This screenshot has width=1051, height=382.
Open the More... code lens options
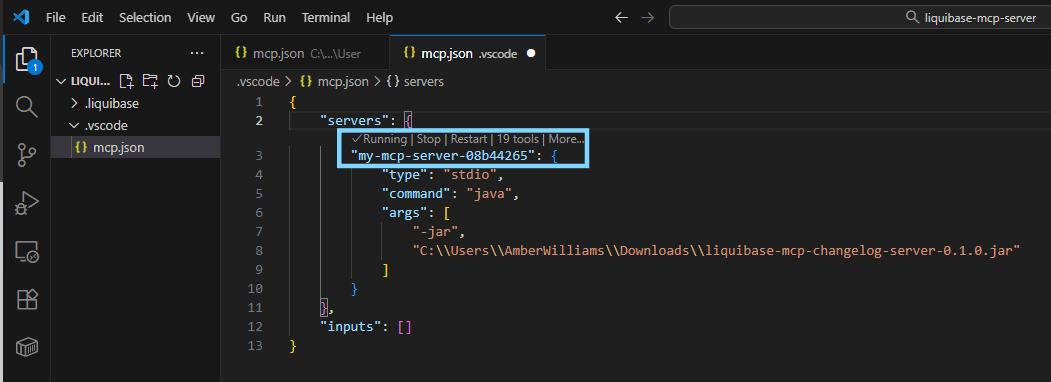tap(566, 139)
